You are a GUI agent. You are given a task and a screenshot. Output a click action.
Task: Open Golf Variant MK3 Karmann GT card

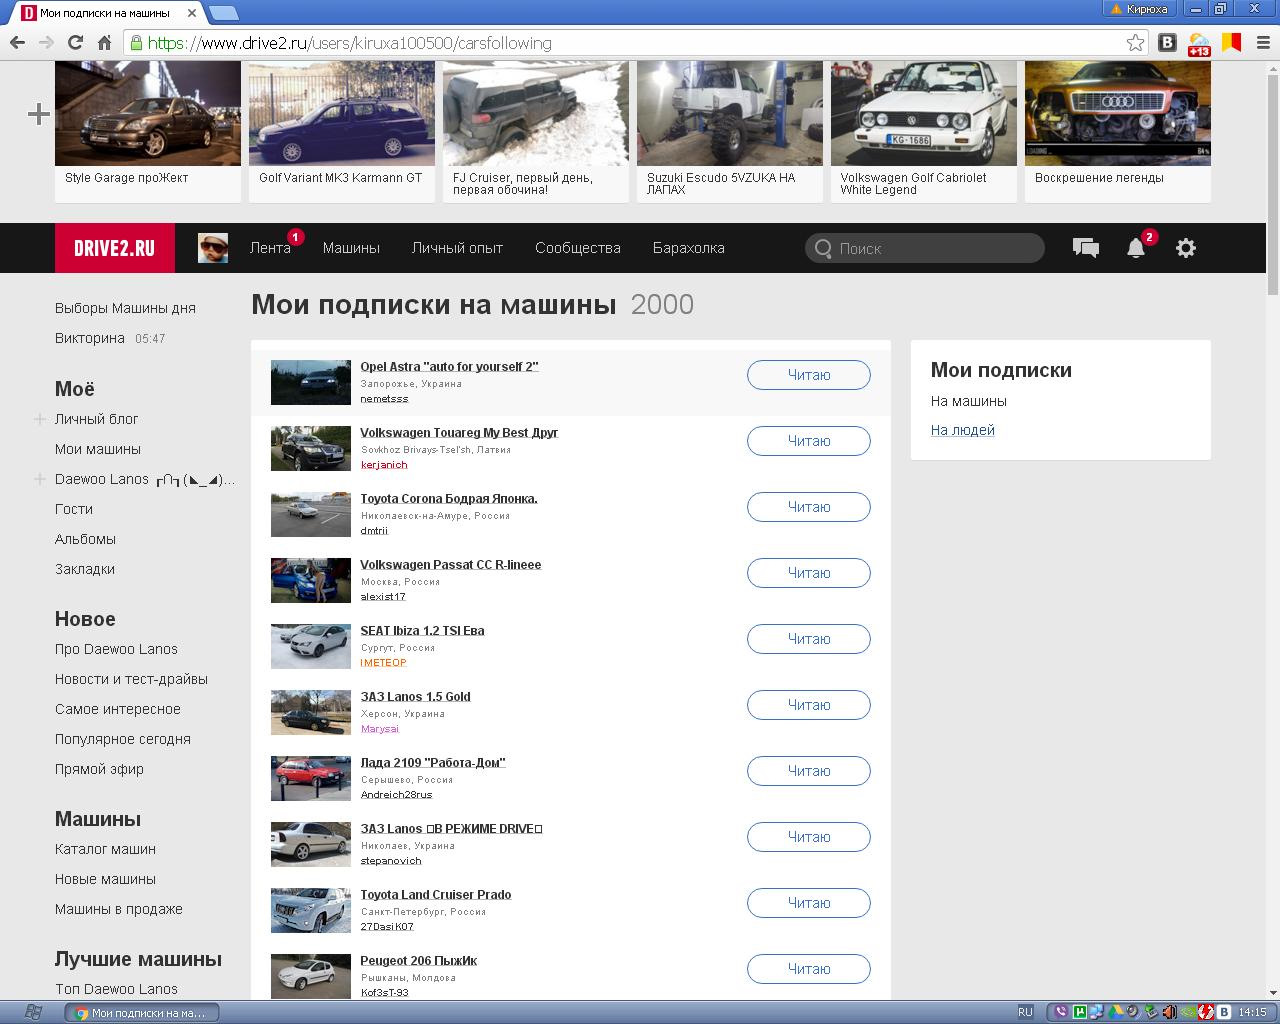tap(342, 131)
